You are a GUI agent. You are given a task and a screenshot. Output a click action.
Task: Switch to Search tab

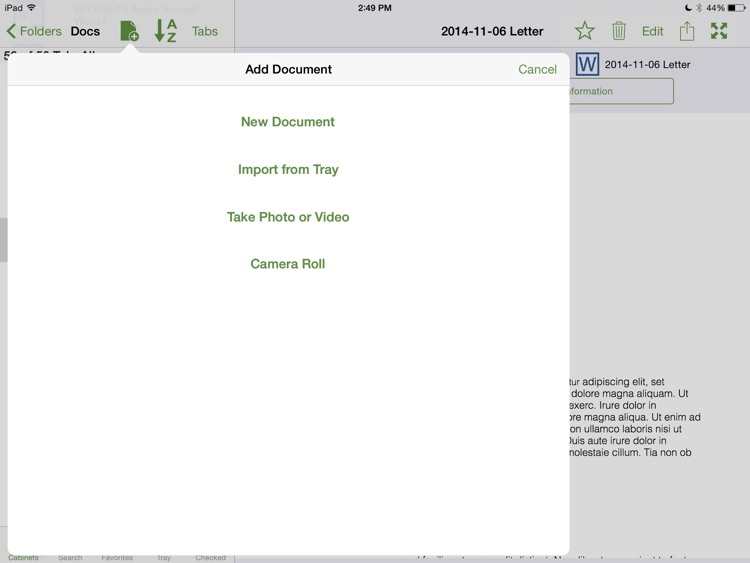(x=70, y=558)
